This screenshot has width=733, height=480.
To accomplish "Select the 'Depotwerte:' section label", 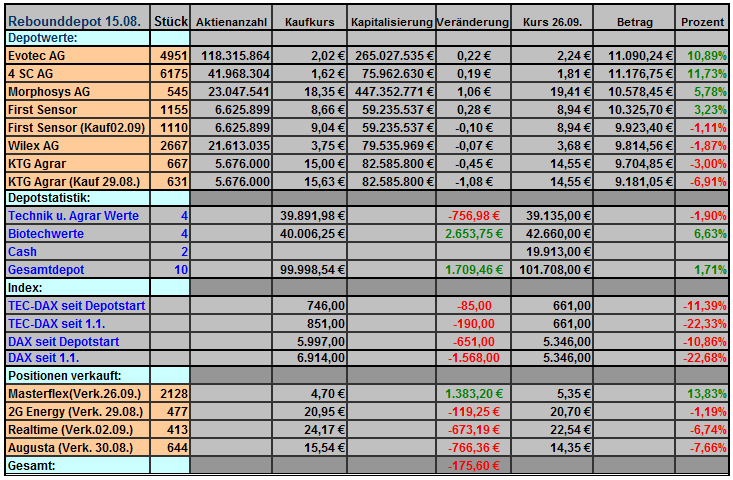I will pyautogui.click(x=43, y=38).
